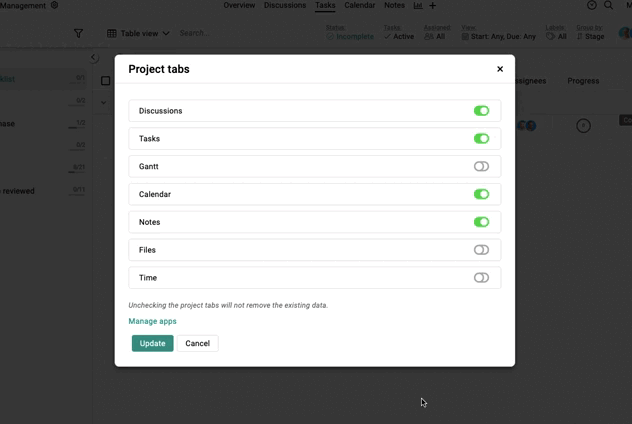Click the plus icon to add tab
The height and width of the screenshot is (424, 632).
(x=432, y=6)
